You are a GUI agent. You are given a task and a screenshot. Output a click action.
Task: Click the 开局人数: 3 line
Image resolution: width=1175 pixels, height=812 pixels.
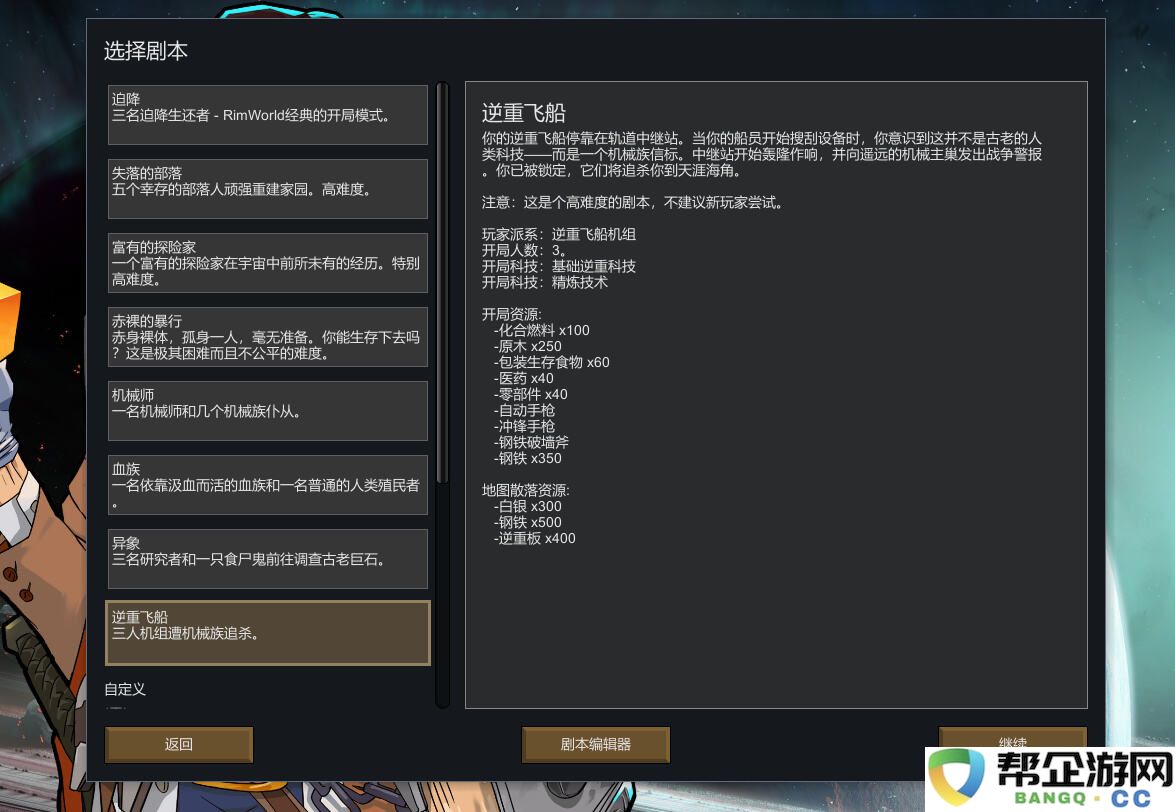[x=524, y=250]
